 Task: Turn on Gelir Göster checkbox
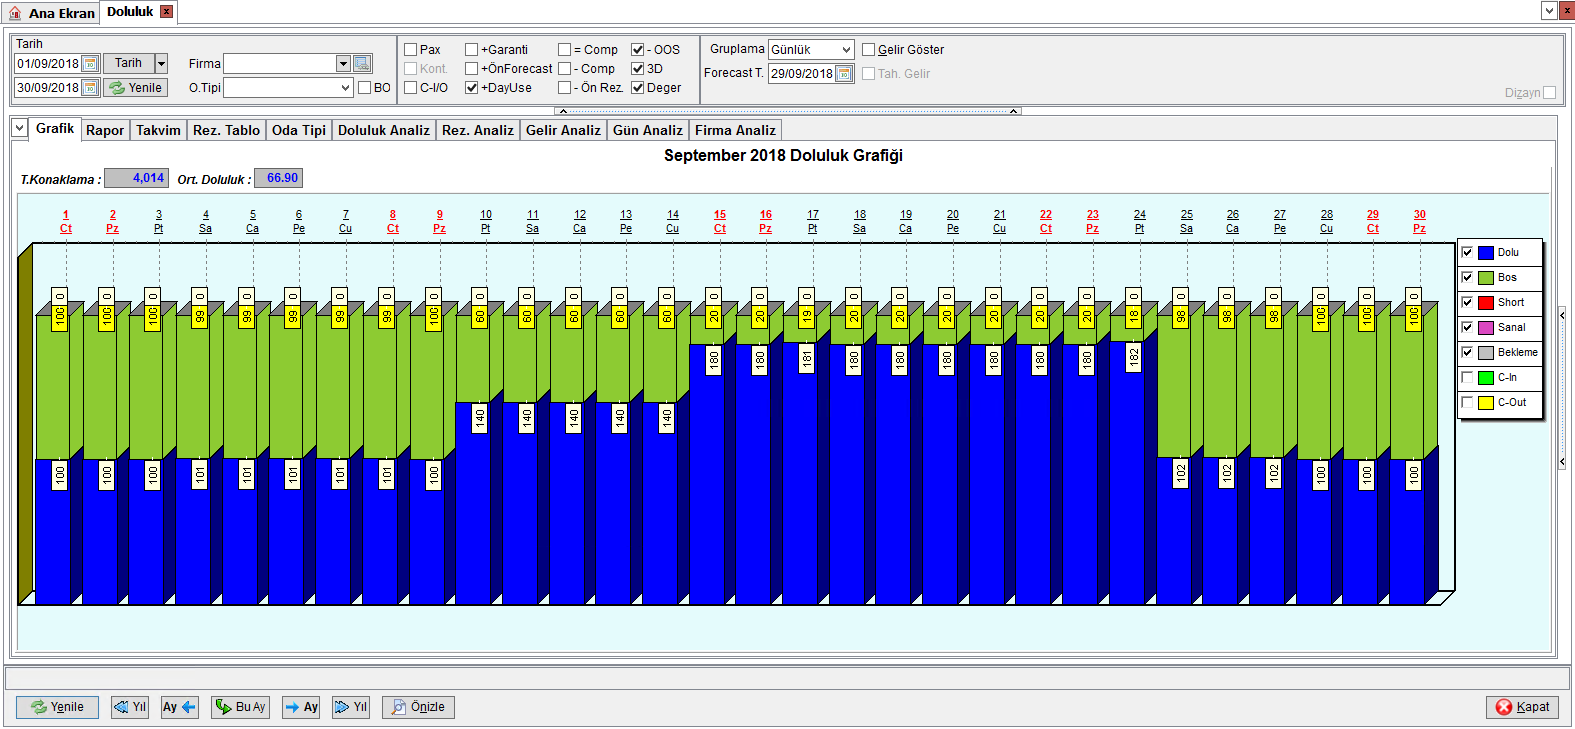(x=868, y=50)
